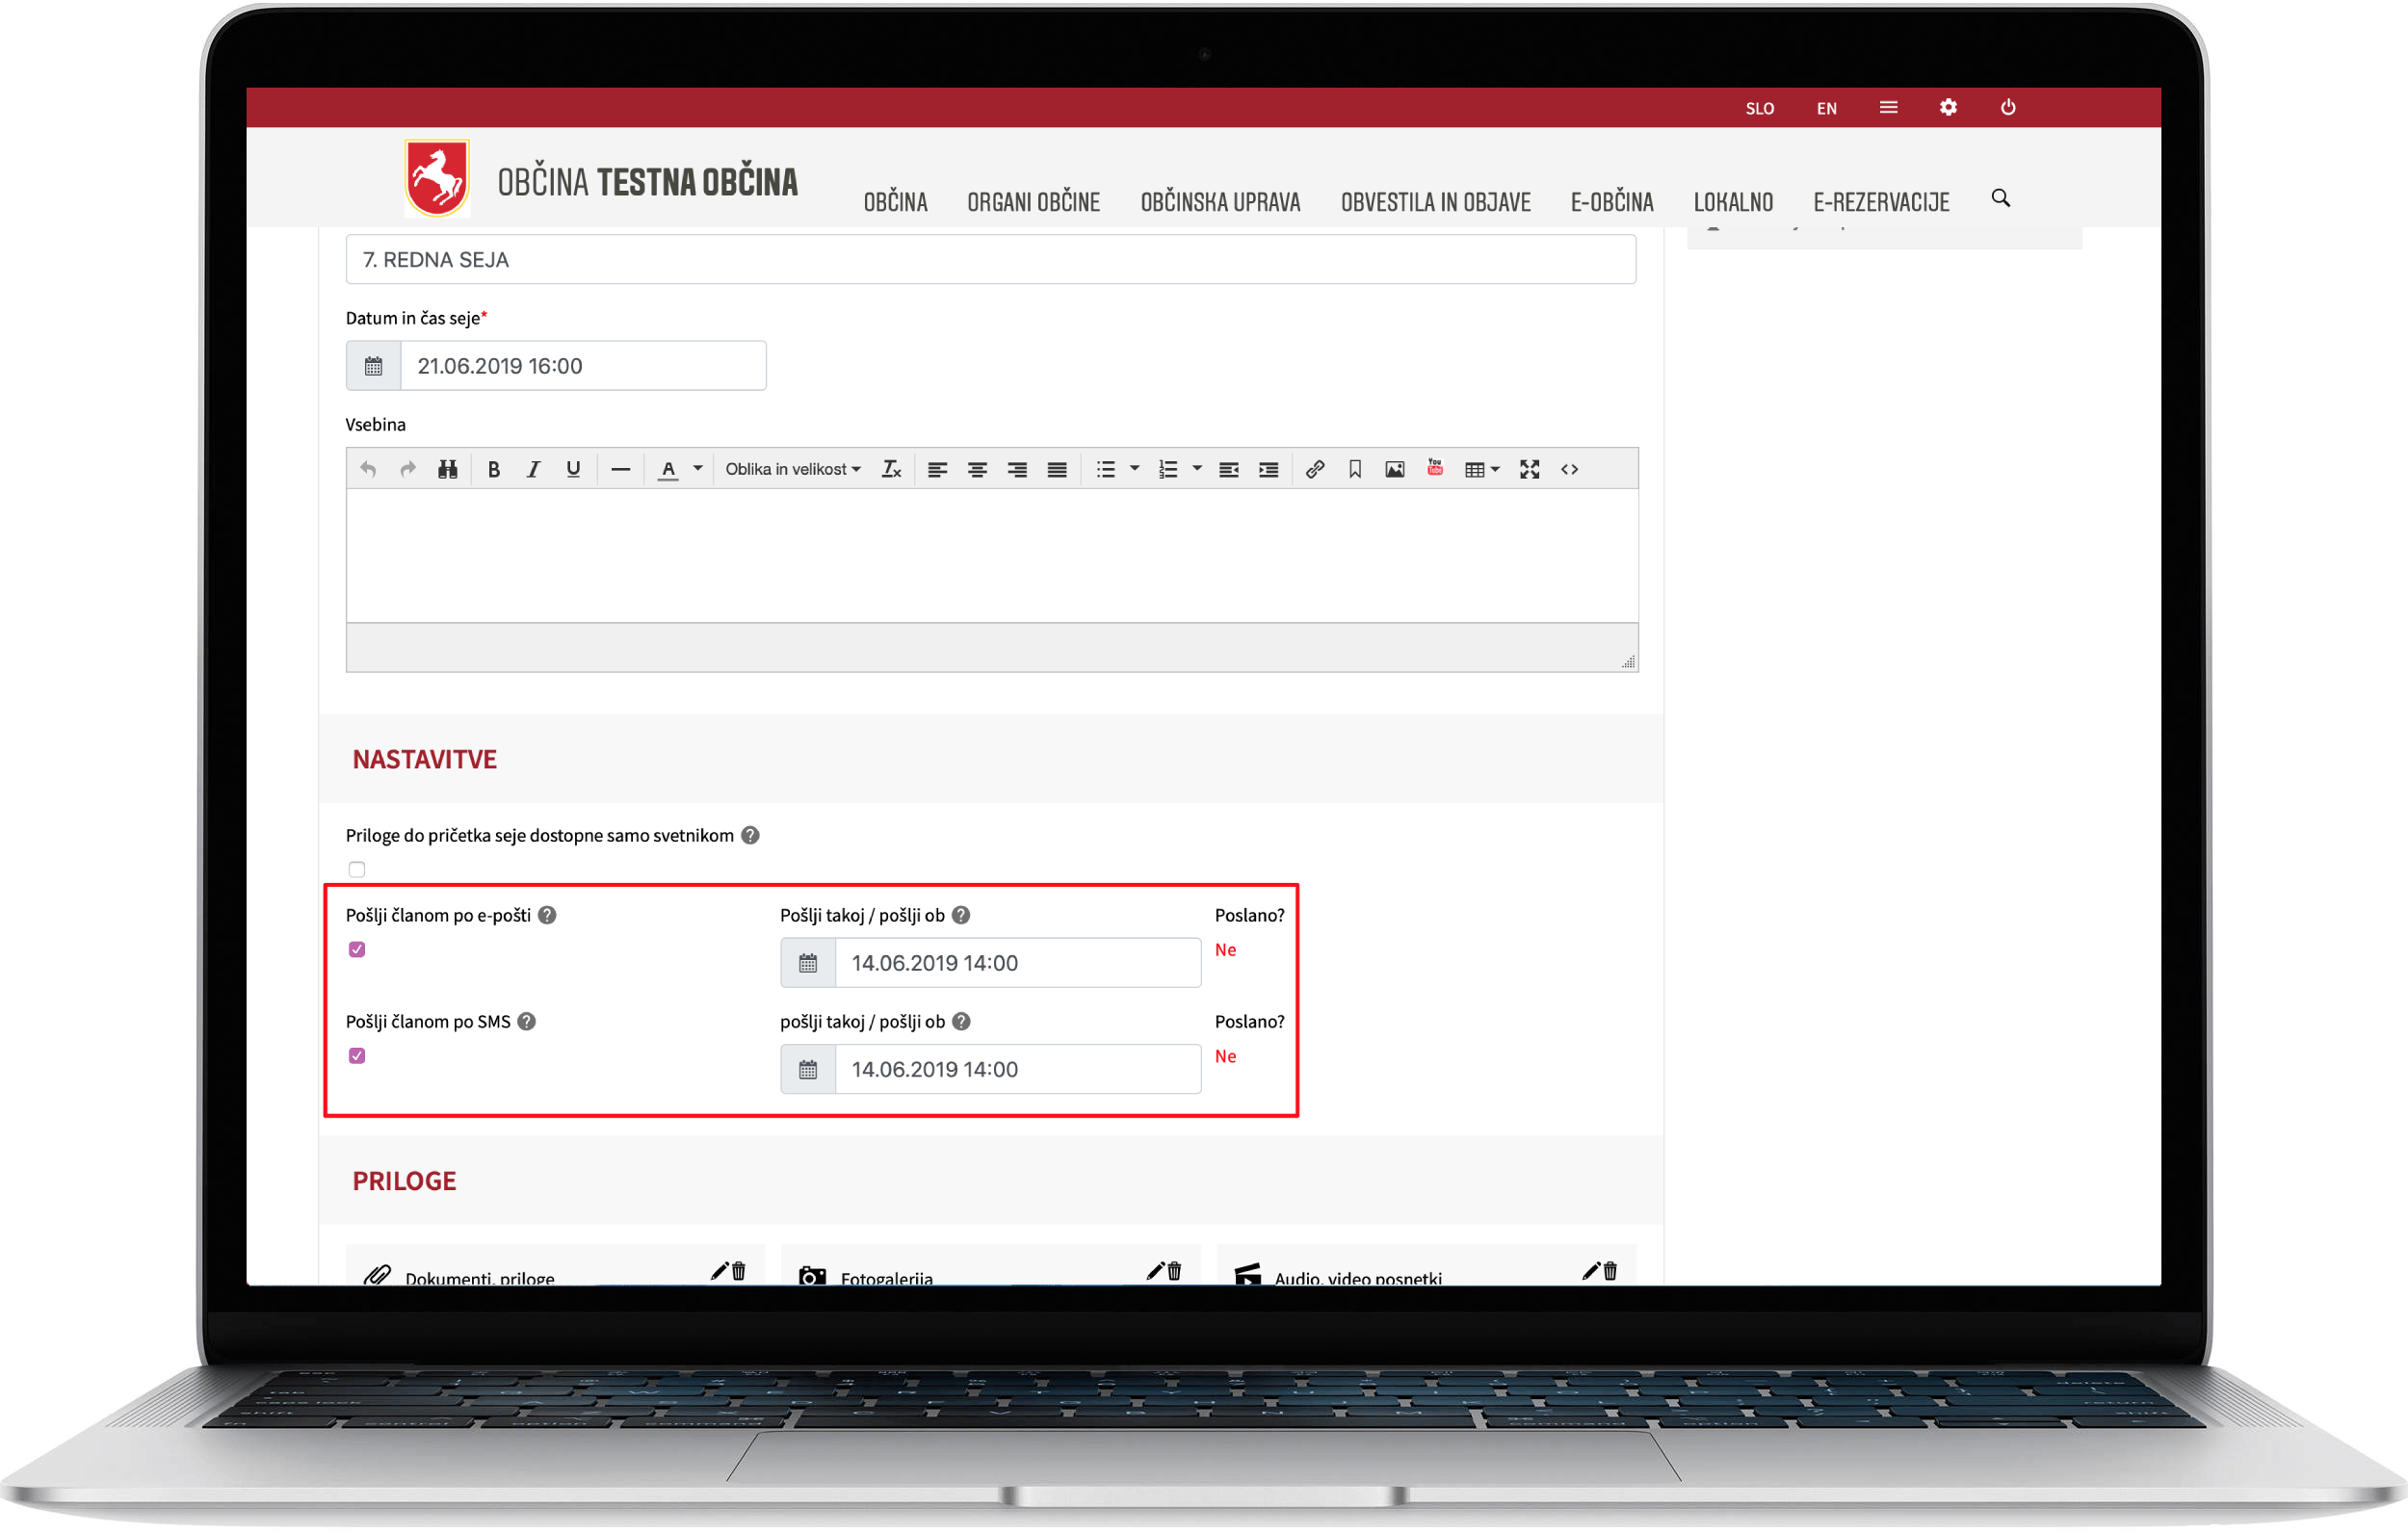
Task: Open the editor's source code view icon
Action: [x=1569, y=469]
